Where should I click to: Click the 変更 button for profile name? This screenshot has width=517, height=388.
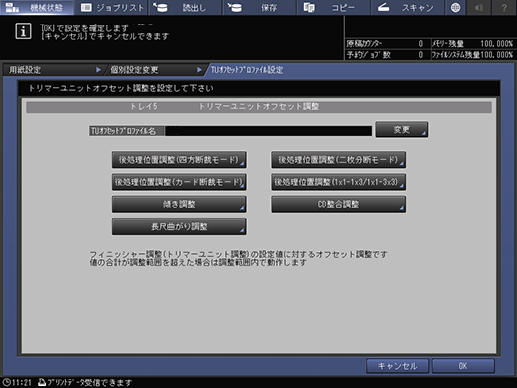[x=402, y=129]
